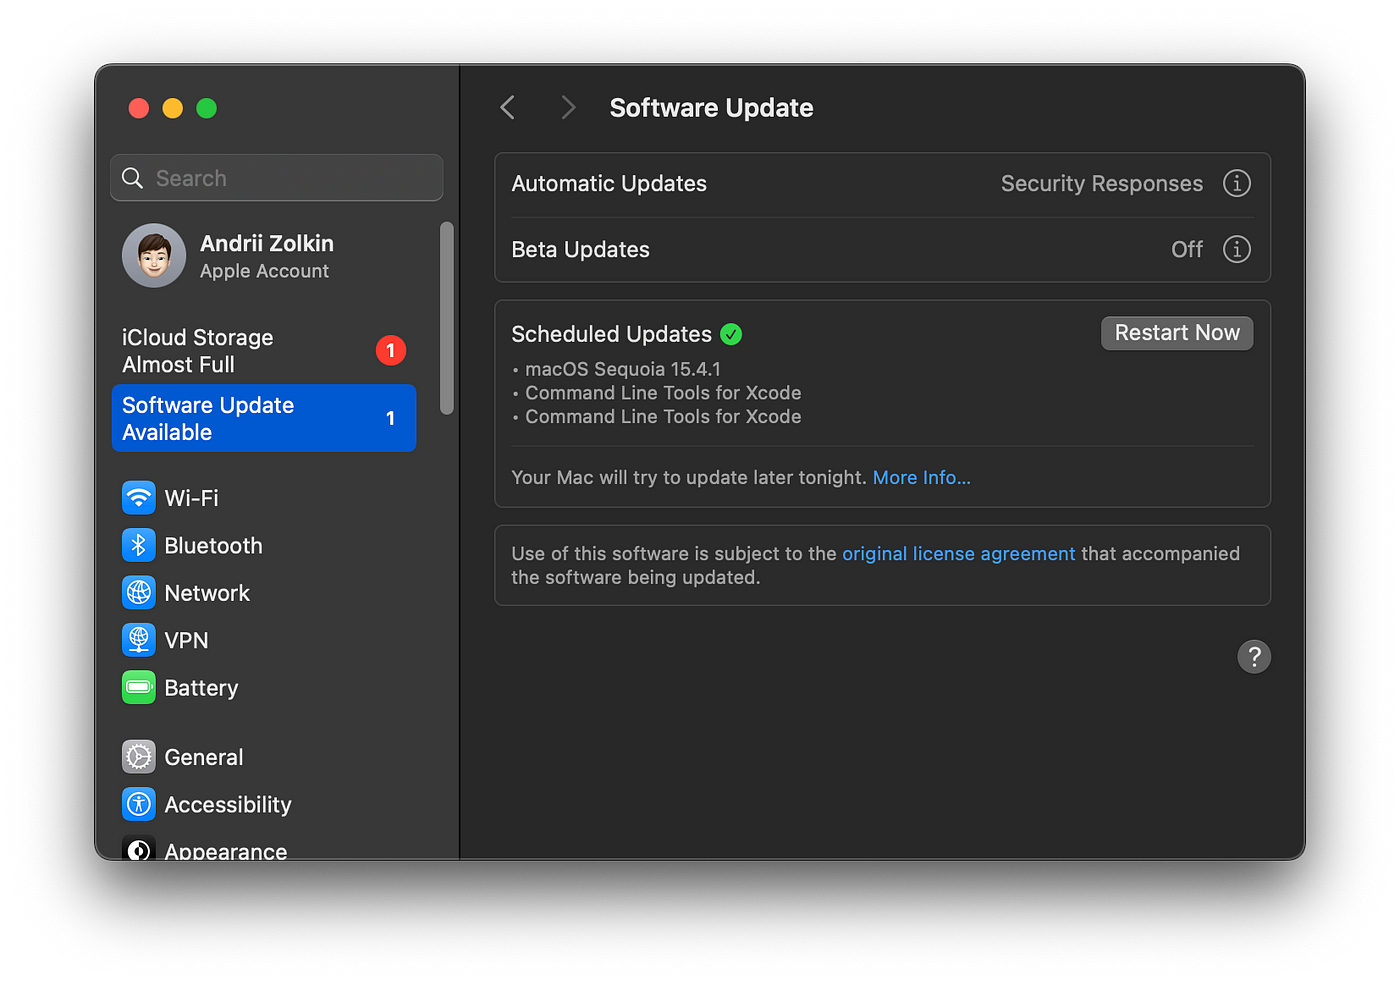Select the Accessibility label in sidebar
1400x985 pixels.
point(228,805)
